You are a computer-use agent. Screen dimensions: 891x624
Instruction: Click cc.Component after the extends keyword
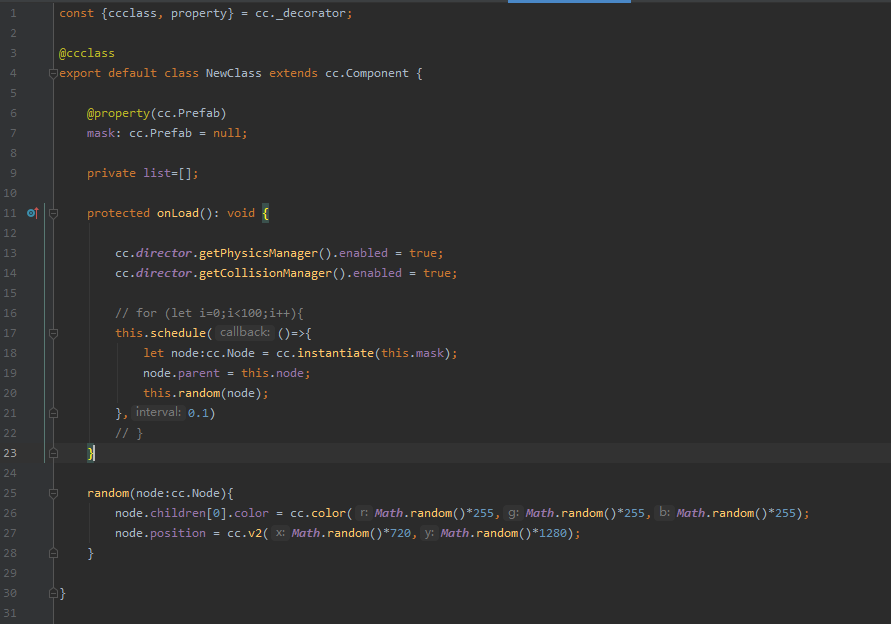(x=367, y=73)
